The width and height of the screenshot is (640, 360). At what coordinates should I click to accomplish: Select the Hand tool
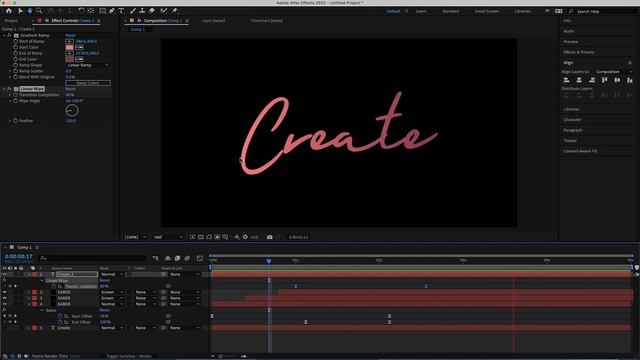coord(30,11)
